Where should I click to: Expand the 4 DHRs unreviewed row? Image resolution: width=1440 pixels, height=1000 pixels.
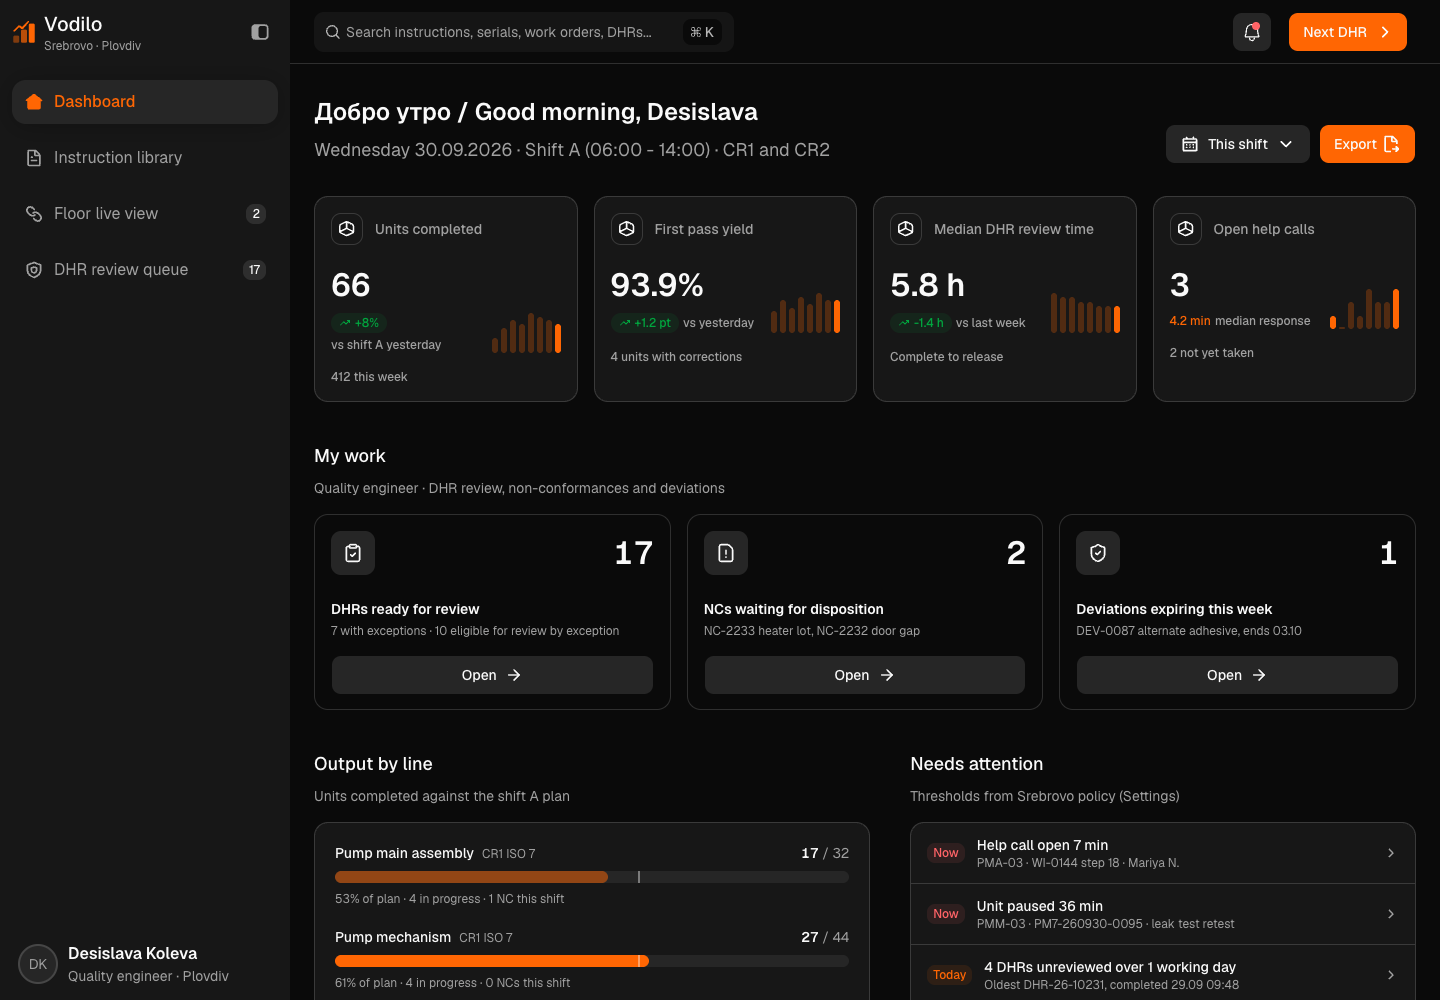pyautogui.click(x=1163, y=975)
